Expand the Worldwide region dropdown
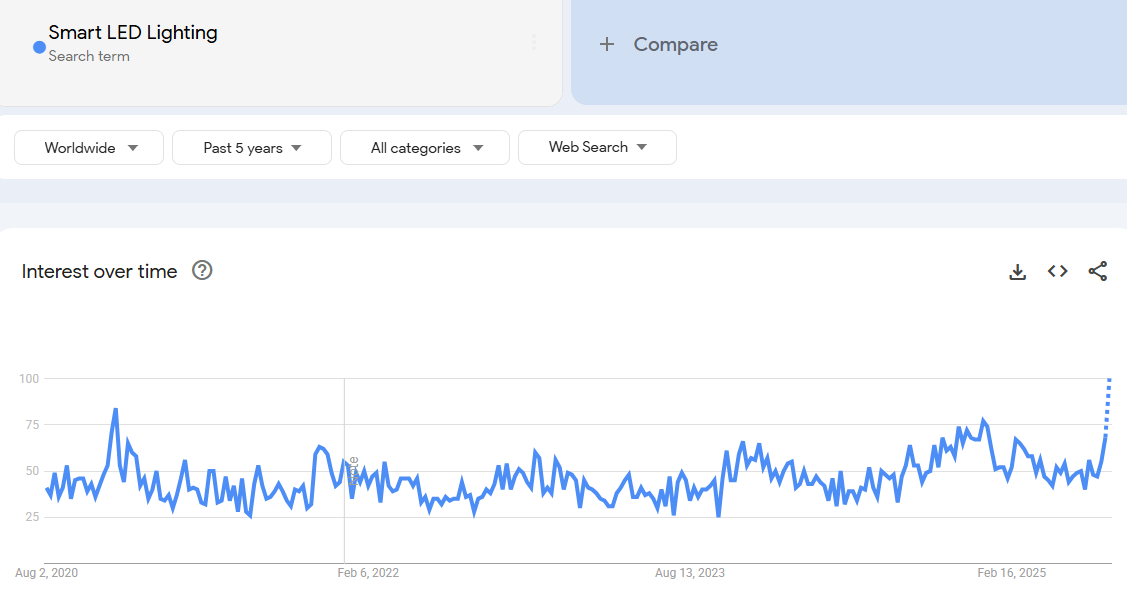Screen dimensions: 1127x602 [89, 148]
